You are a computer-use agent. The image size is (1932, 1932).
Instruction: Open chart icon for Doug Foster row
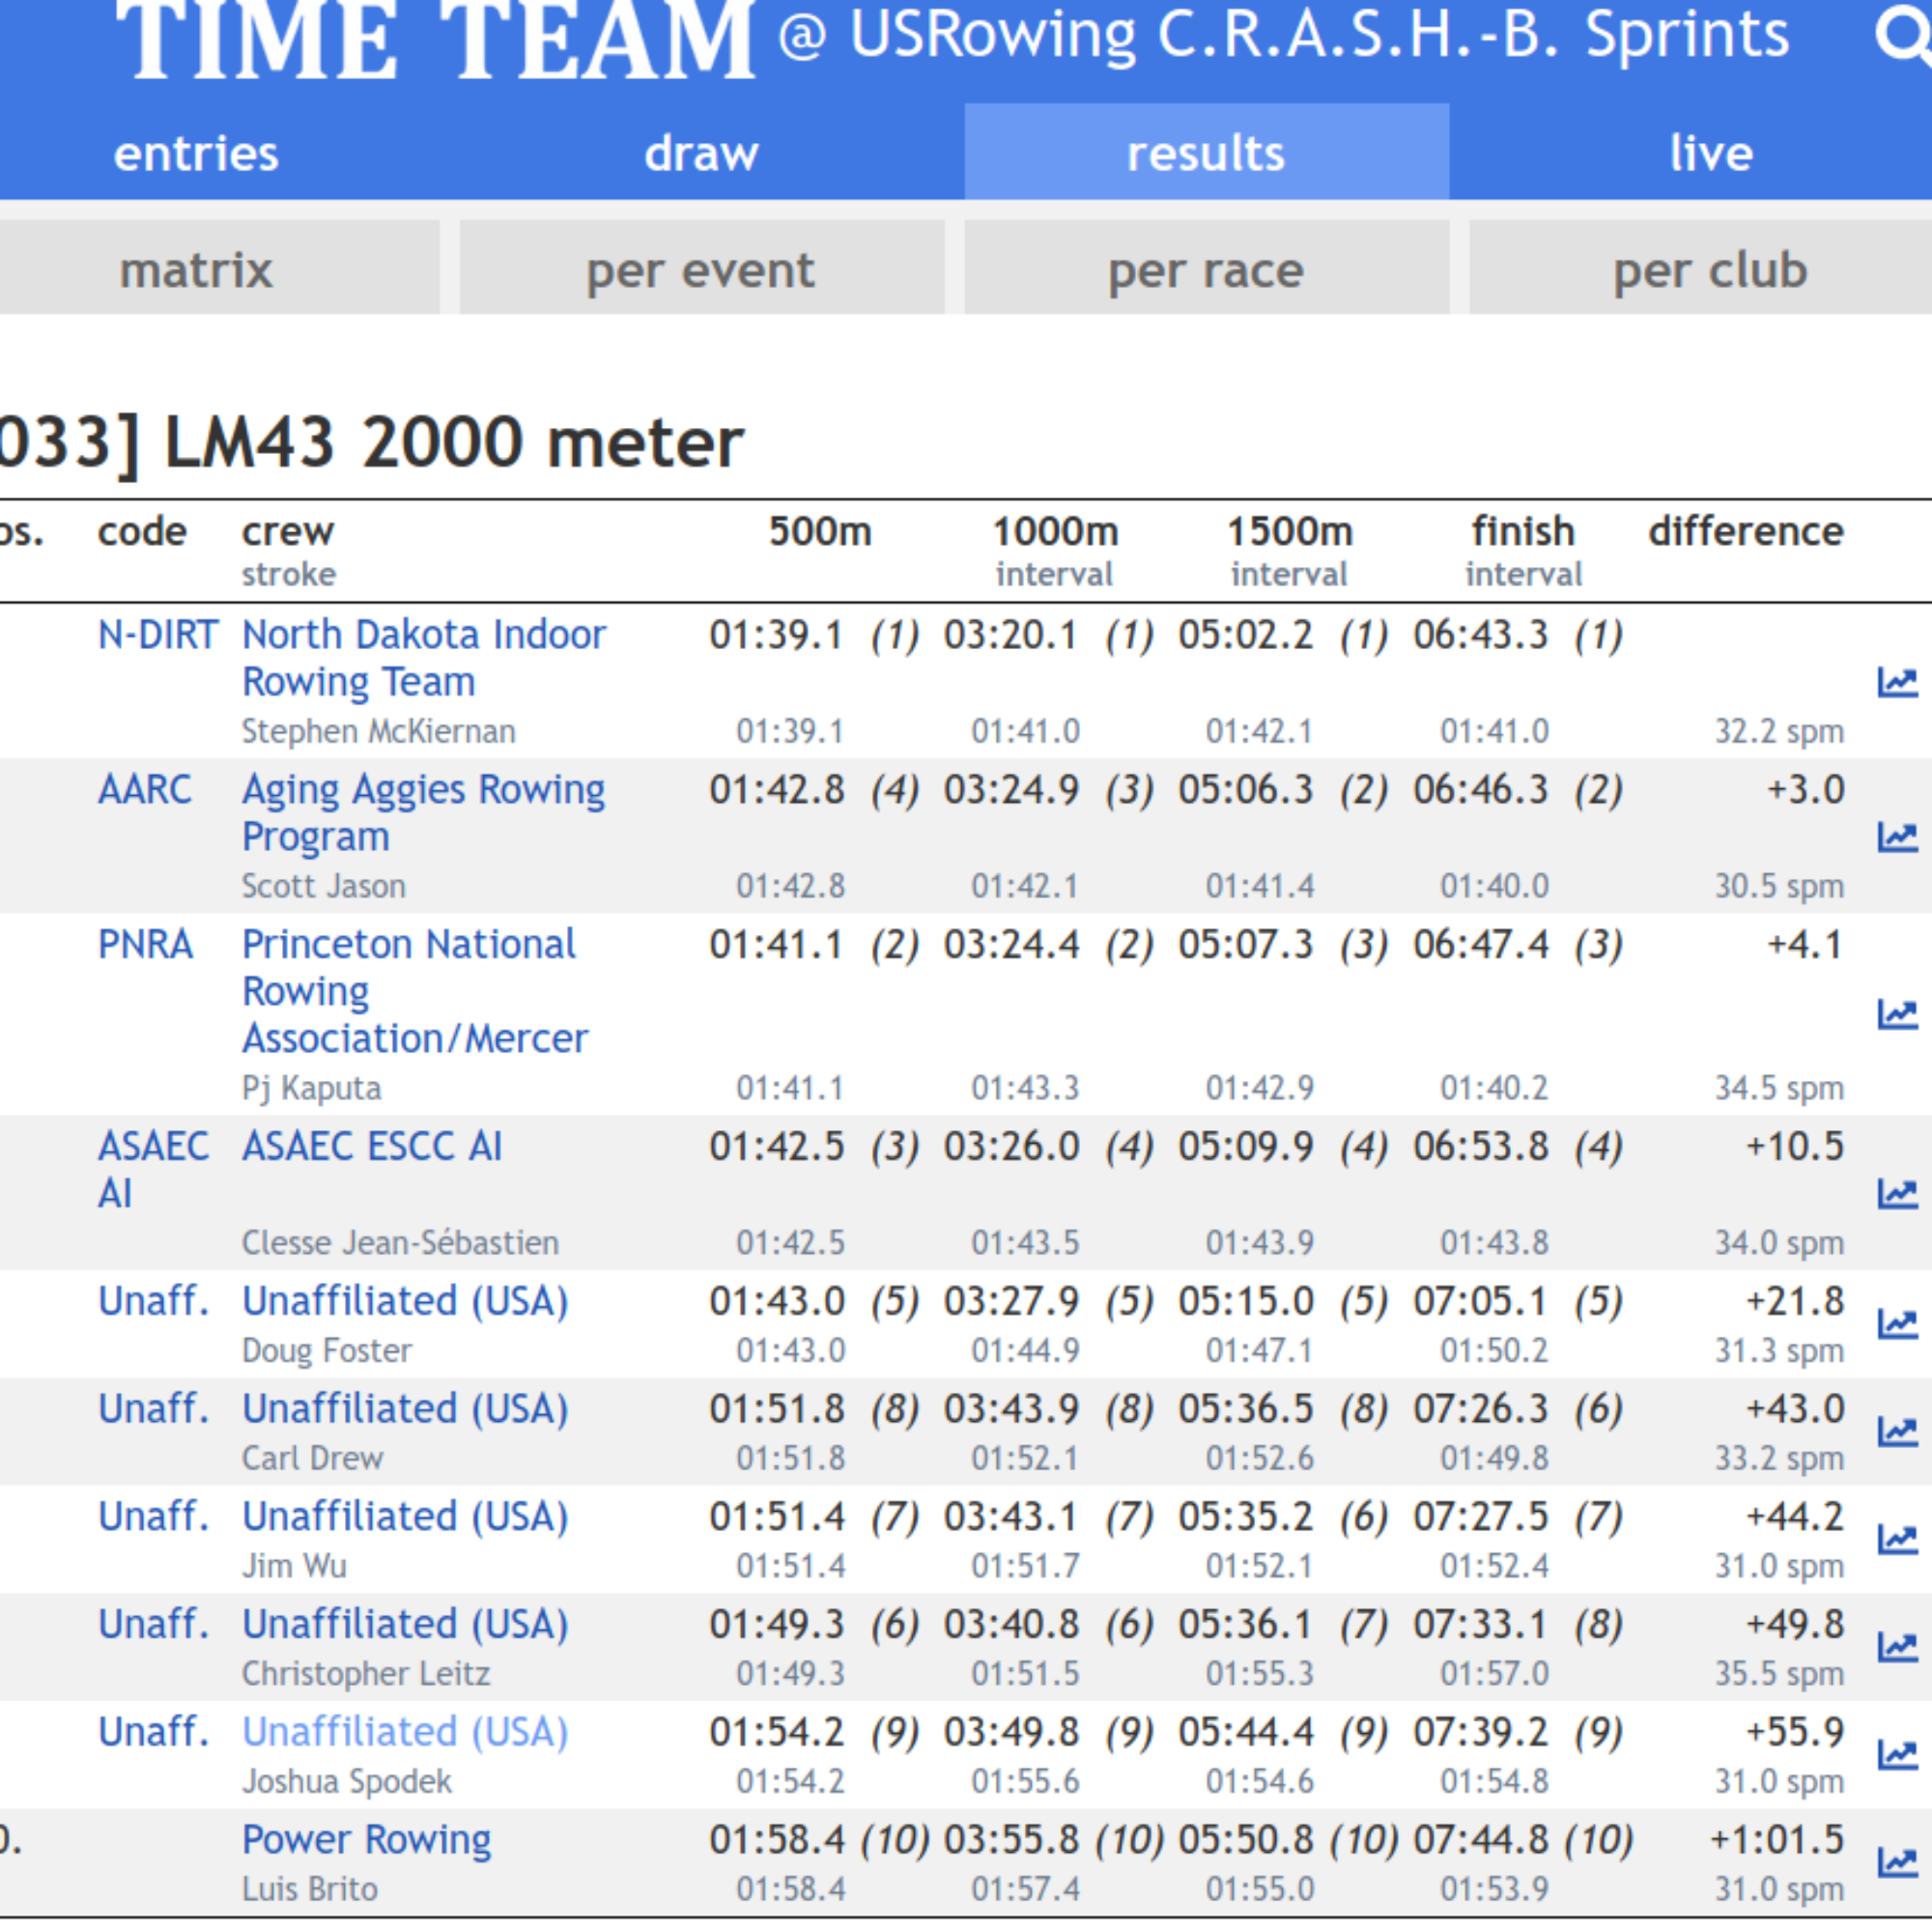tap(1897, 1324)
